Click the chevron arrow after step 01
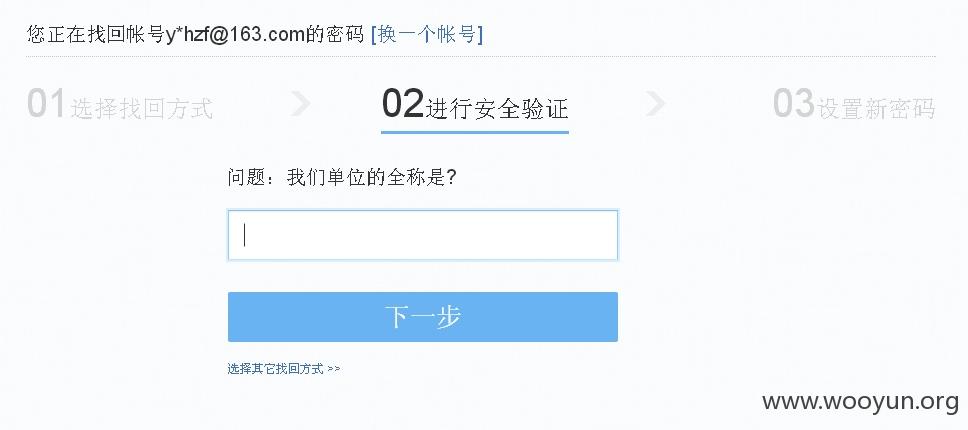The height and width of the screenshot is (430, 968). tap(300, 104)
